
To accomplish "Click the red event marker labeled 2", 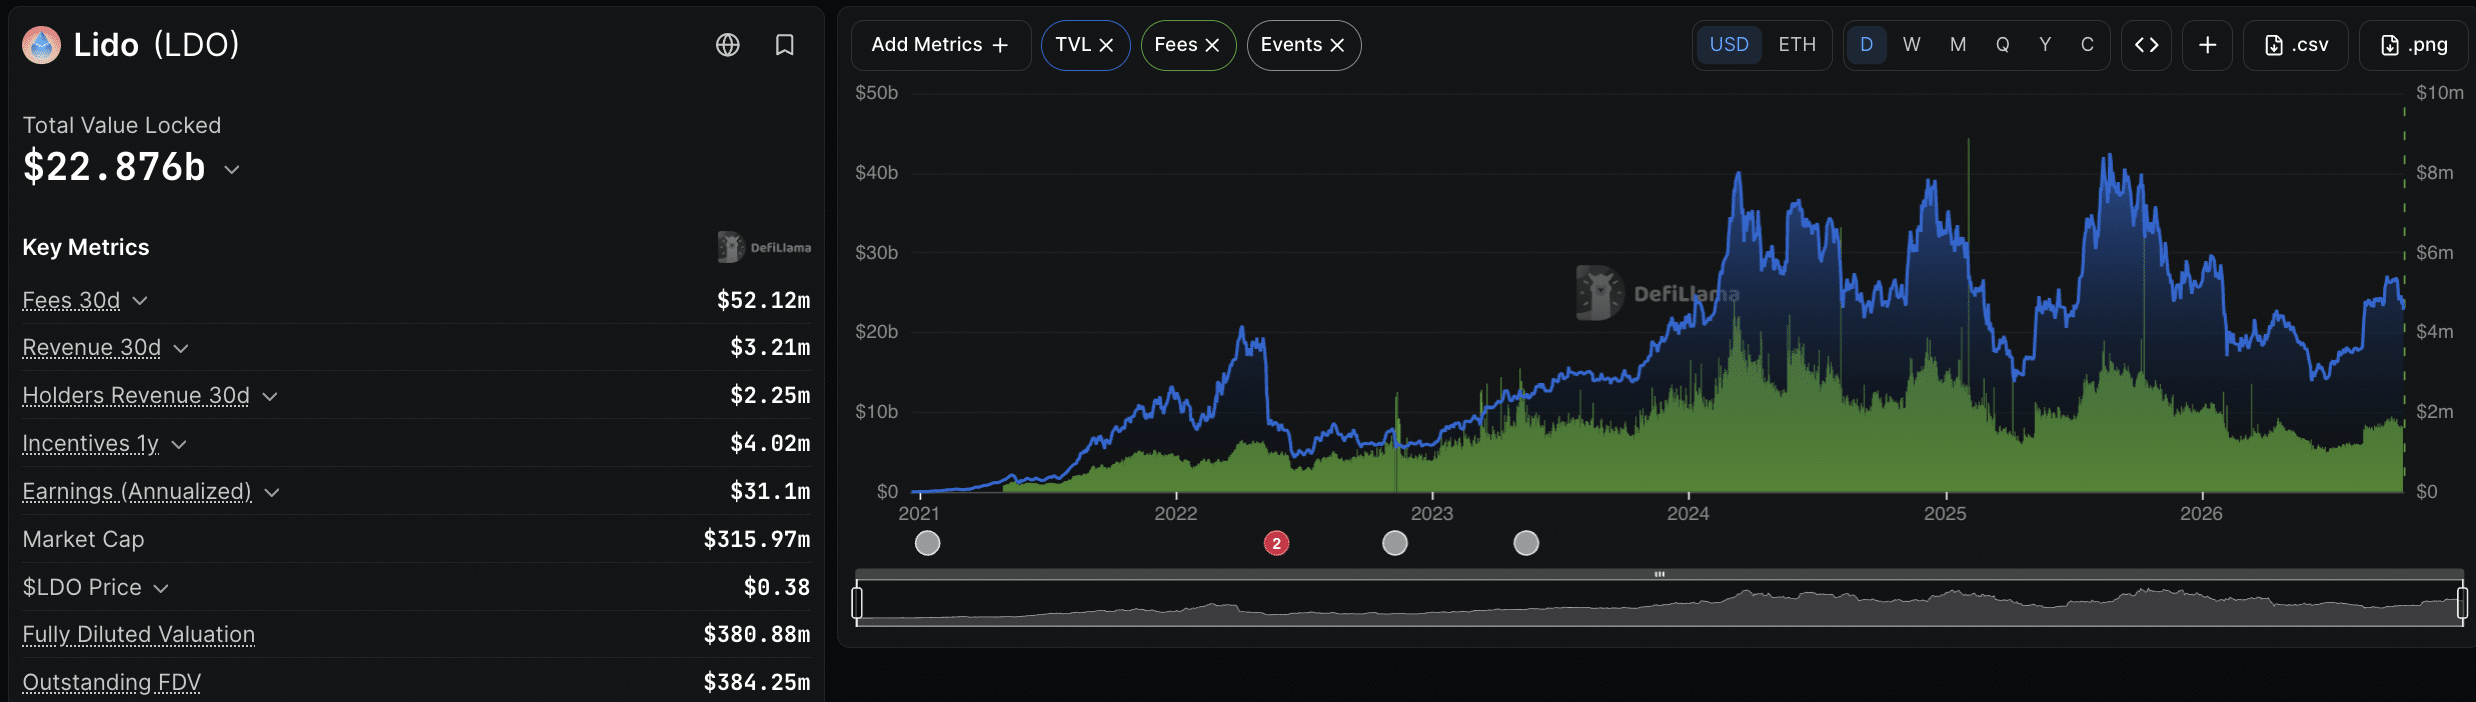I will [x=1276, y=543].
